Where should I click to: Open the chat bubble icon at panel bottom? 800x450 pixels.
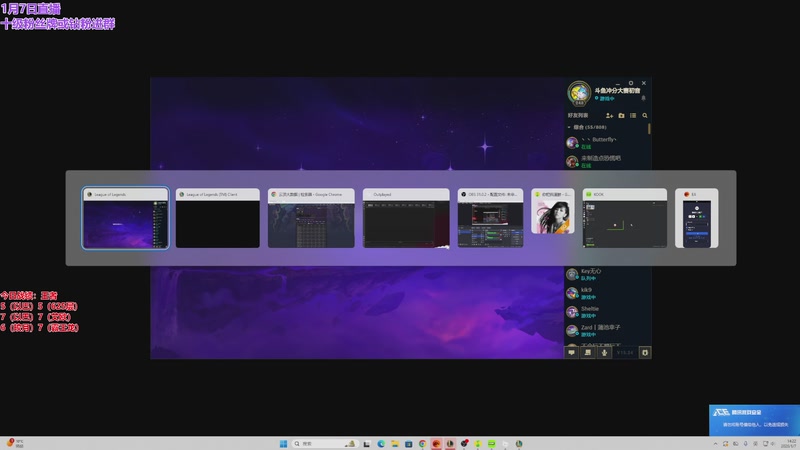571,353
